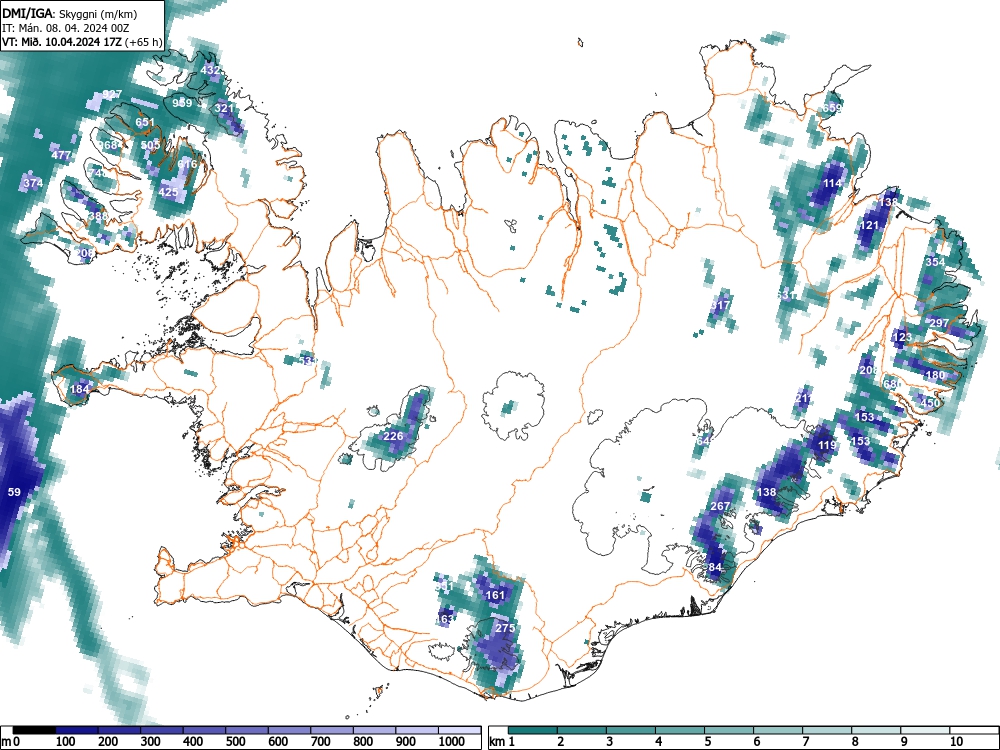The image size is (1000, 750).
Task: Click visibility value 59 over the sea
Action: tap(14, 492)
